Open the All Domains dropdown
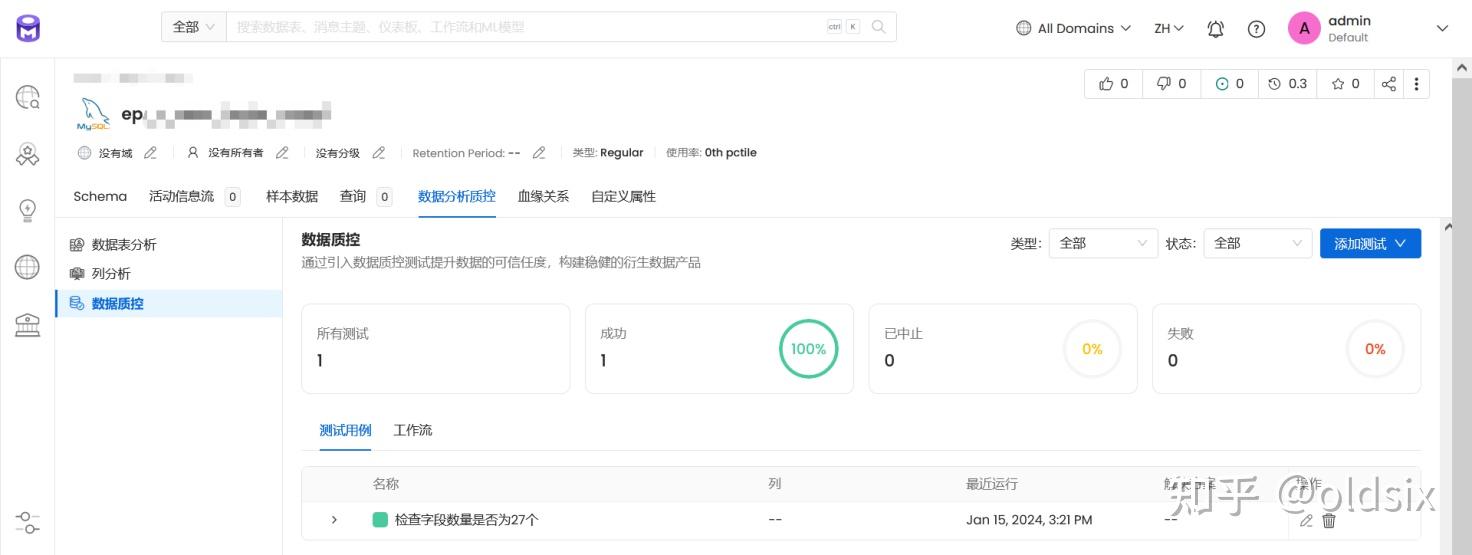The width and height of the screenshot is (1472, 555). pos(1073,28)
